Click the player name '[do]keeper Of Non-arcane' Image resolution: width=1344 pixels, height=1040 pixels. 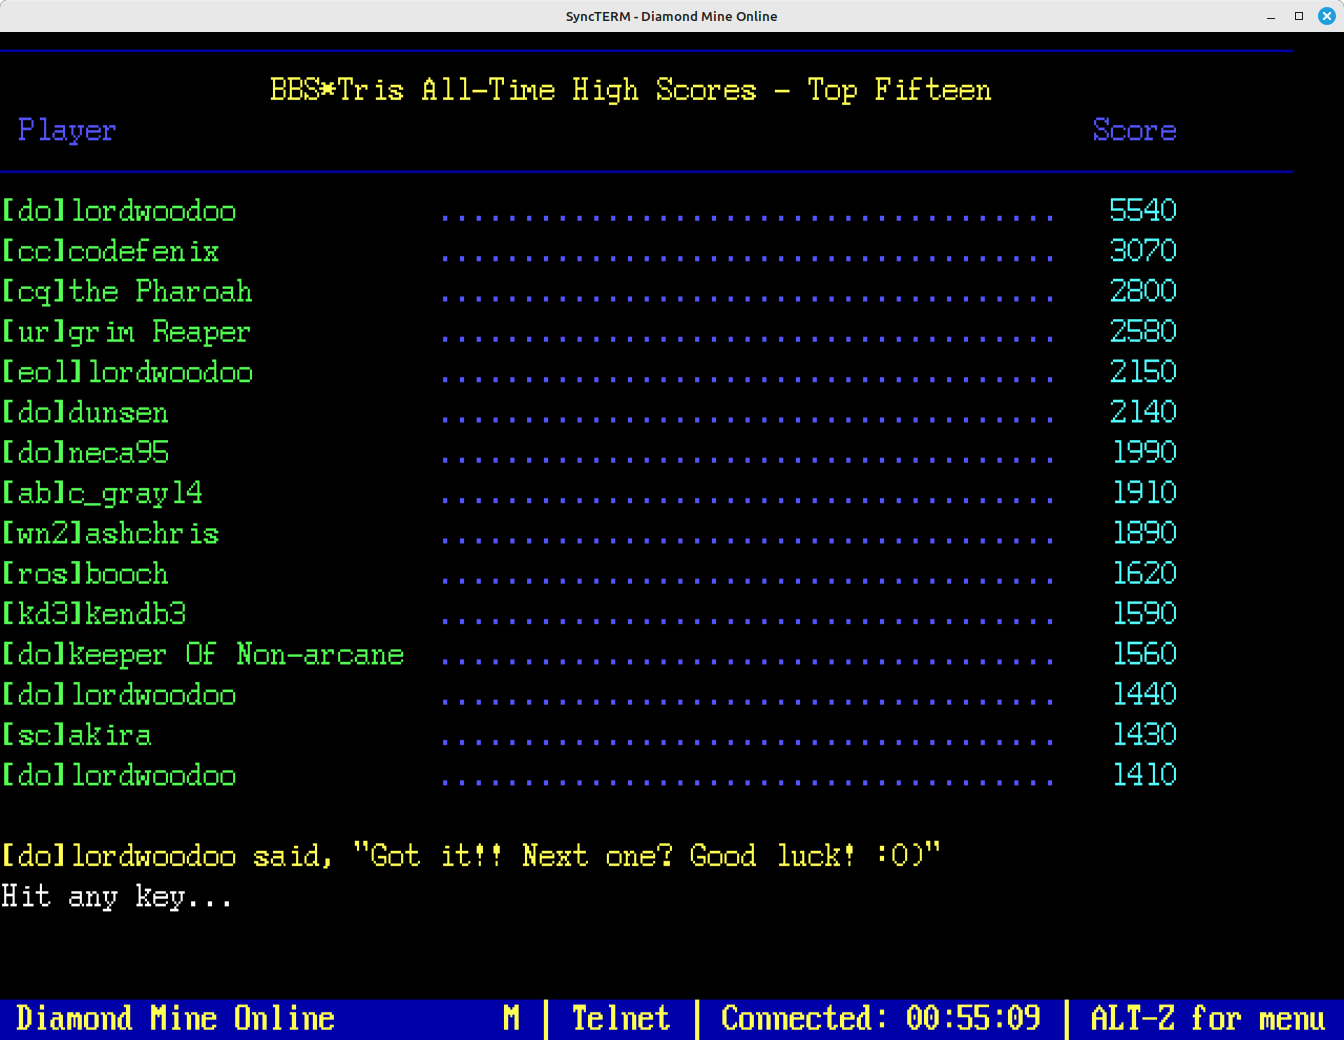[x=203, y=655]
